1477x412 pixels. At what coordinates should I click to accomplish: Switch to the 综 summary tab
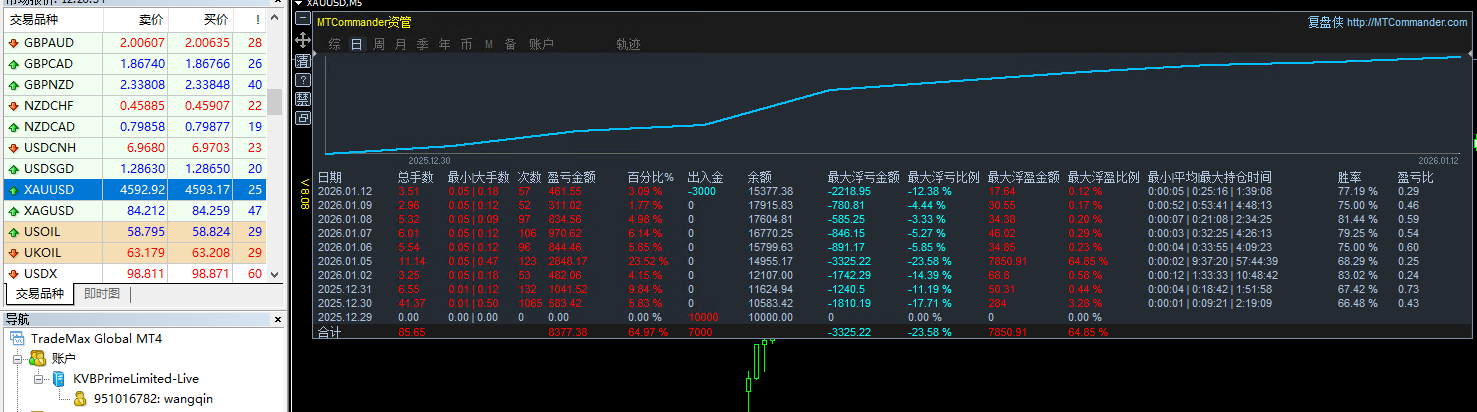click(334, 44)
